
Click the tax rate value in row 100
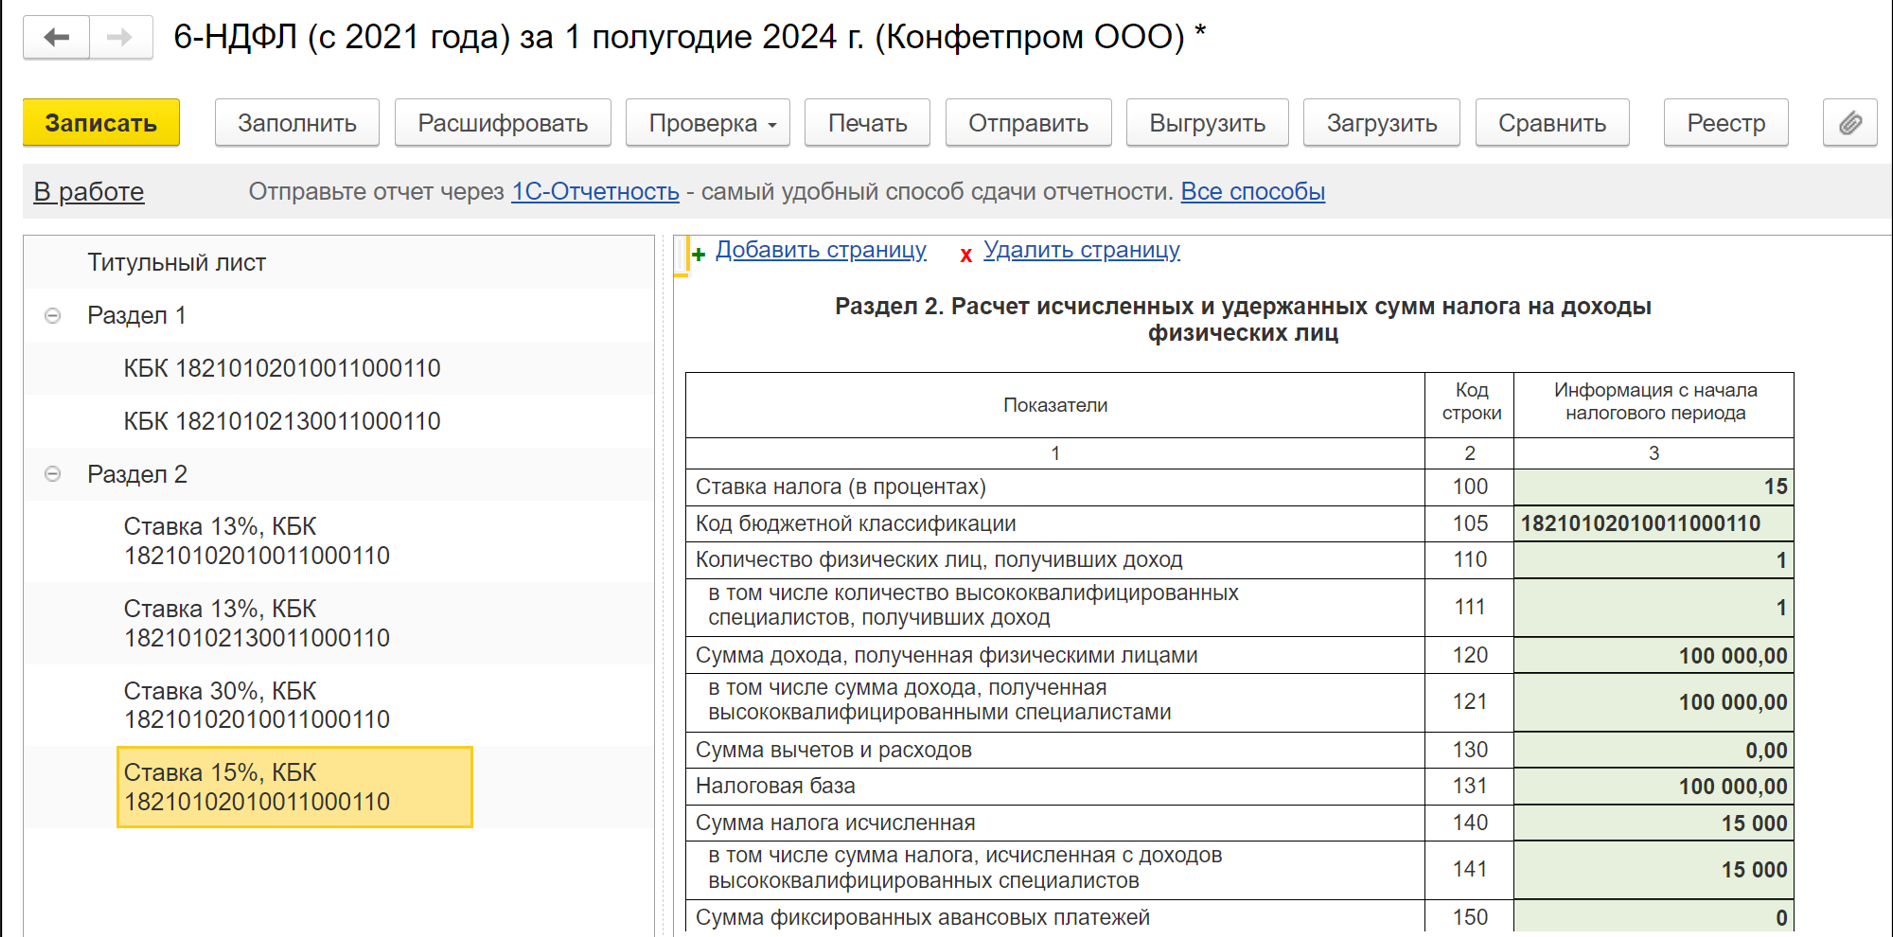point(1653,487)
